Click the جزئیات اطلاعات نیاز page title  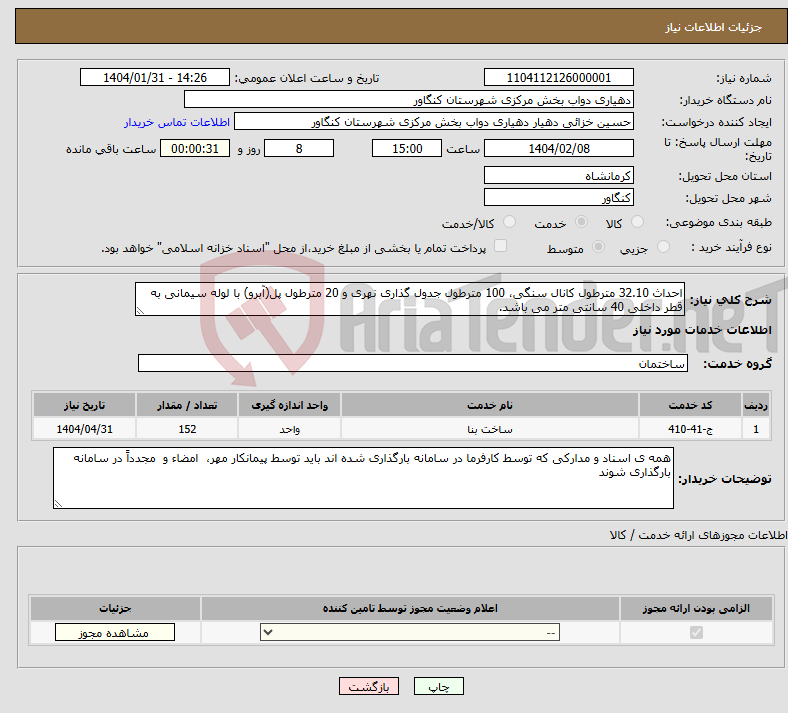tap(713, 27)
